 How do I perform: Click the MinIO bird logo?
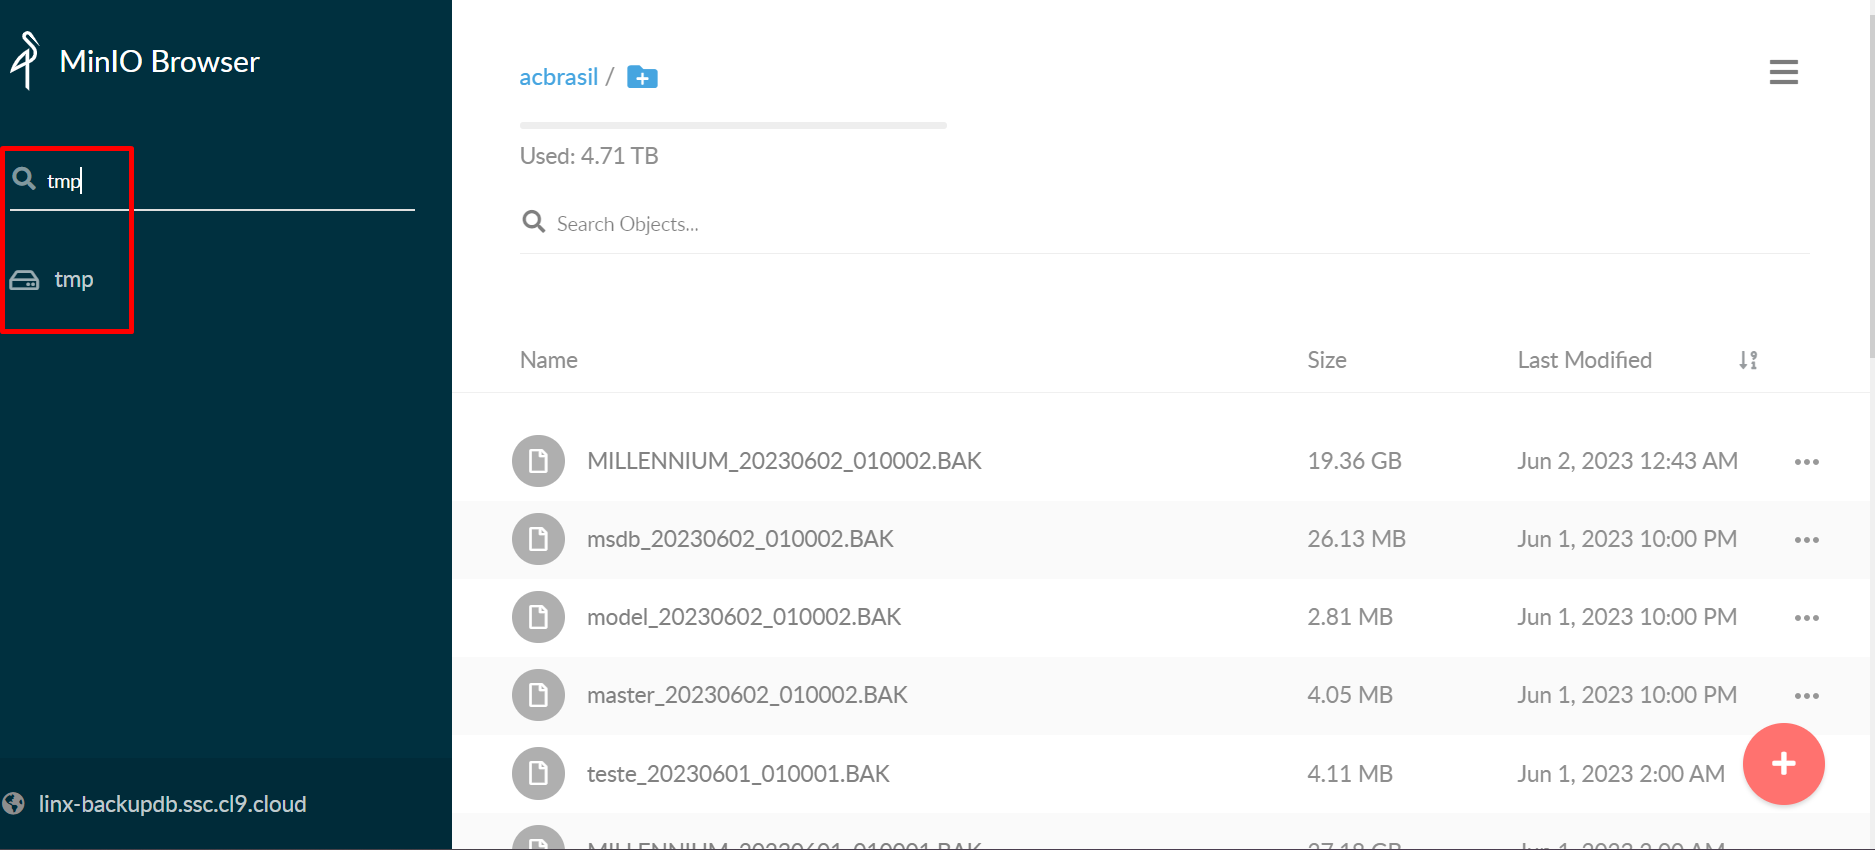(26, 60)
